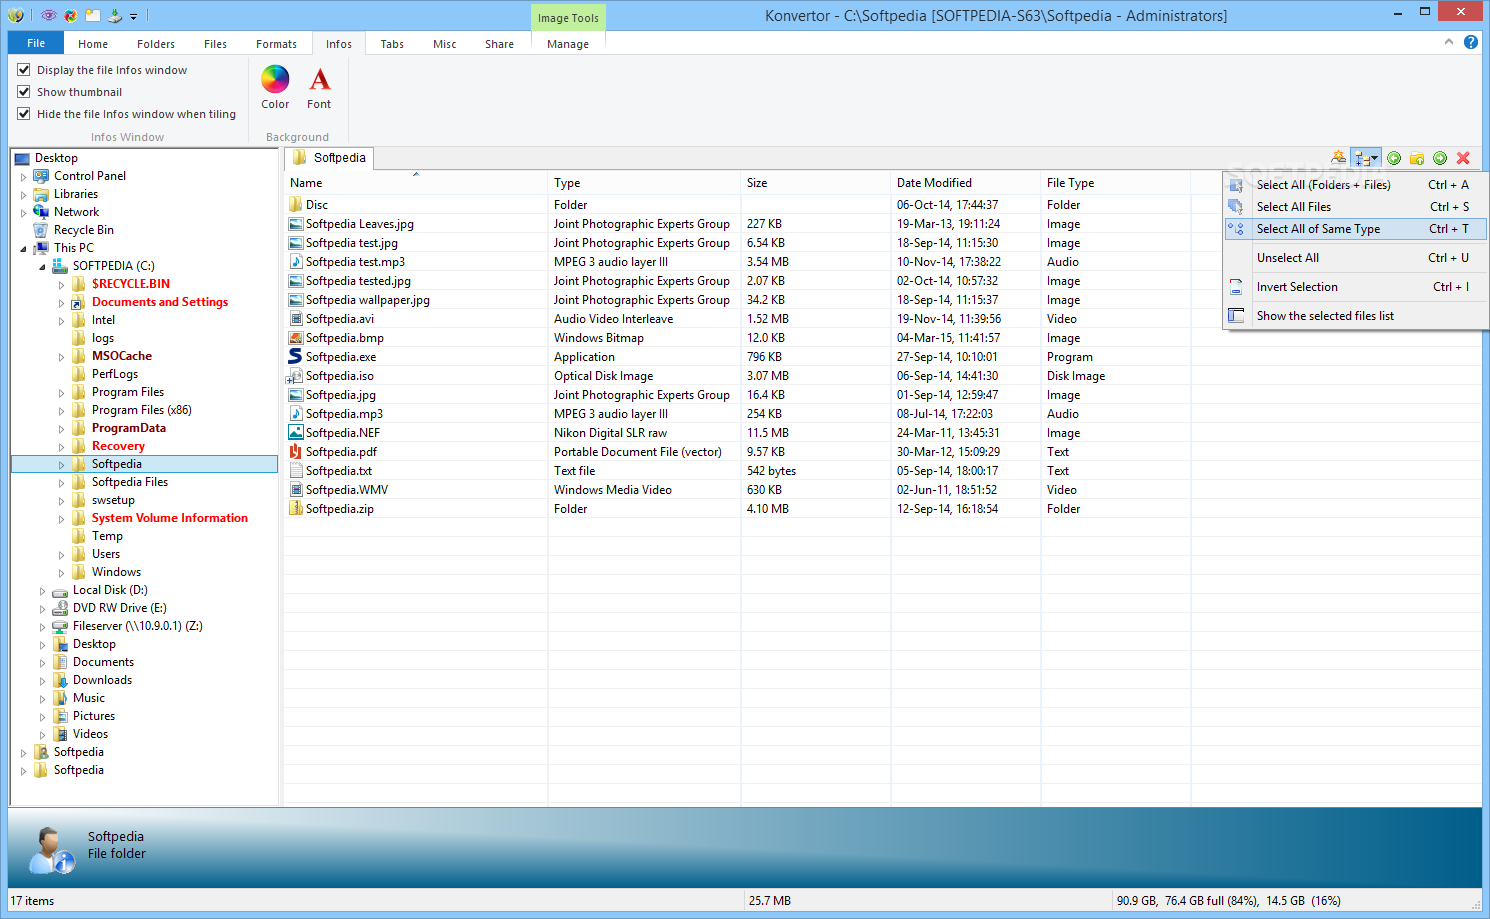
Task: Click the Softpedia.zip folder icon
Action: point(296,508)
